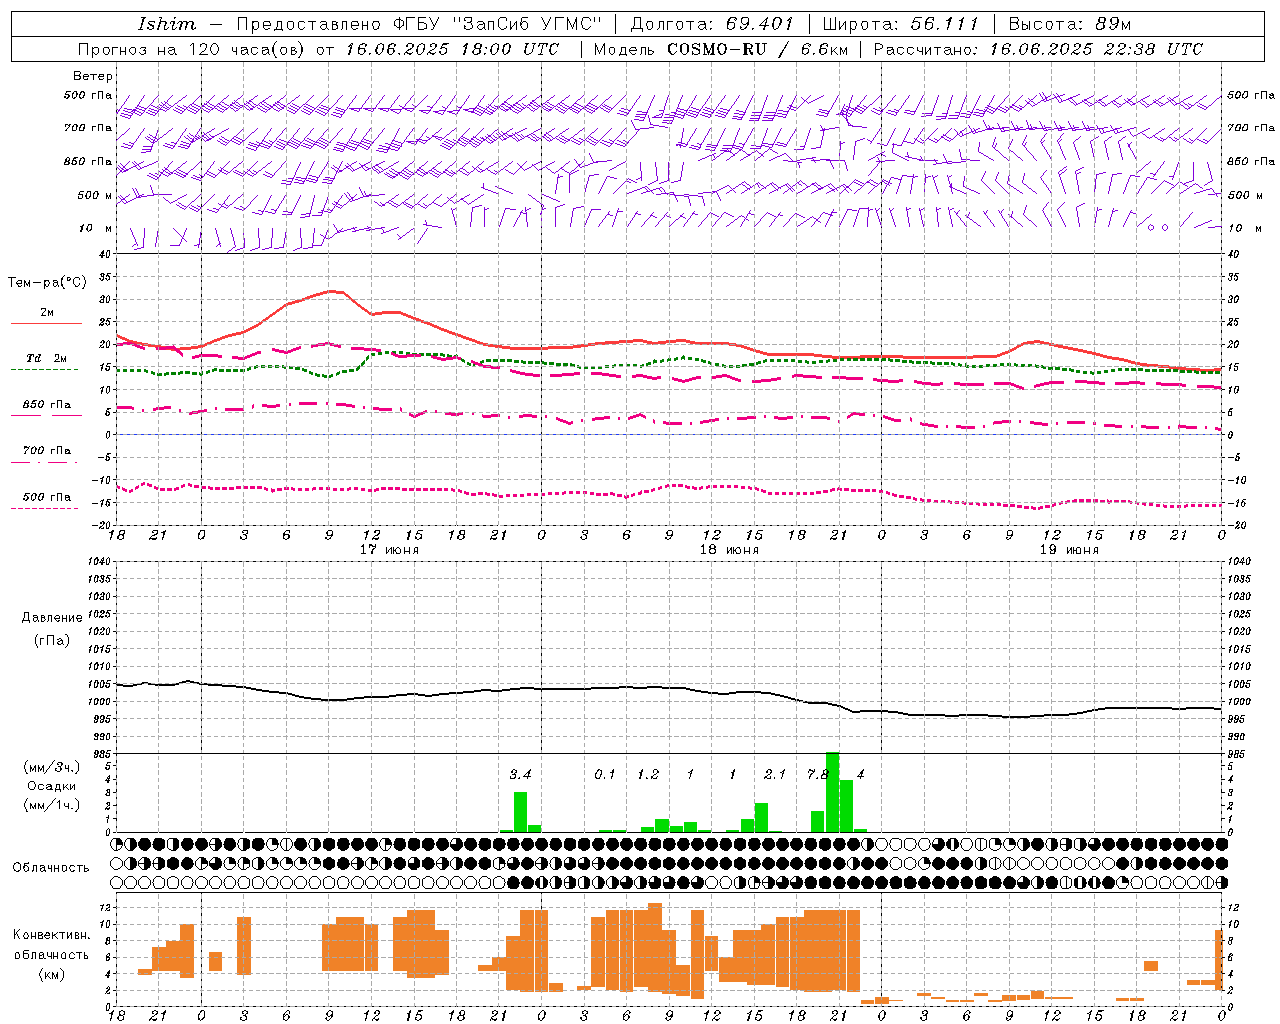The height and width of the screenshot is (1024, 1280).
Task: Click the "0.1" precipitation amount value
Action: pos(605,774)
